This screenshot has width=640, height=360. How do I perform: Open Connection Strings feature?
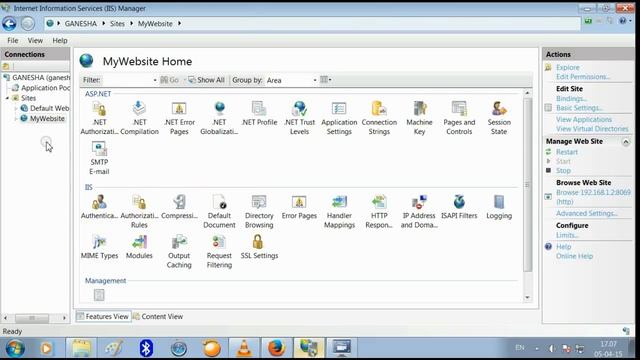379,118
